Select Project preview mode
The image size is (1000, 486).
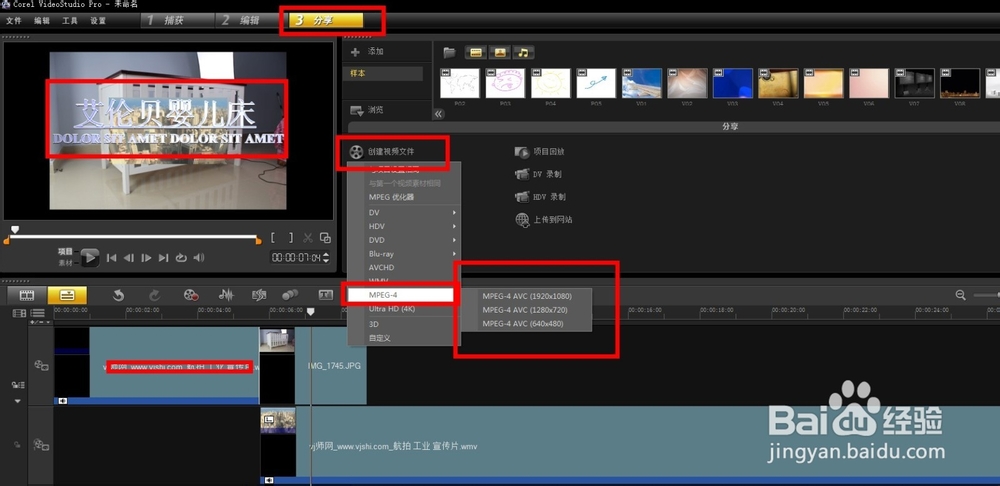coord(66,252)
